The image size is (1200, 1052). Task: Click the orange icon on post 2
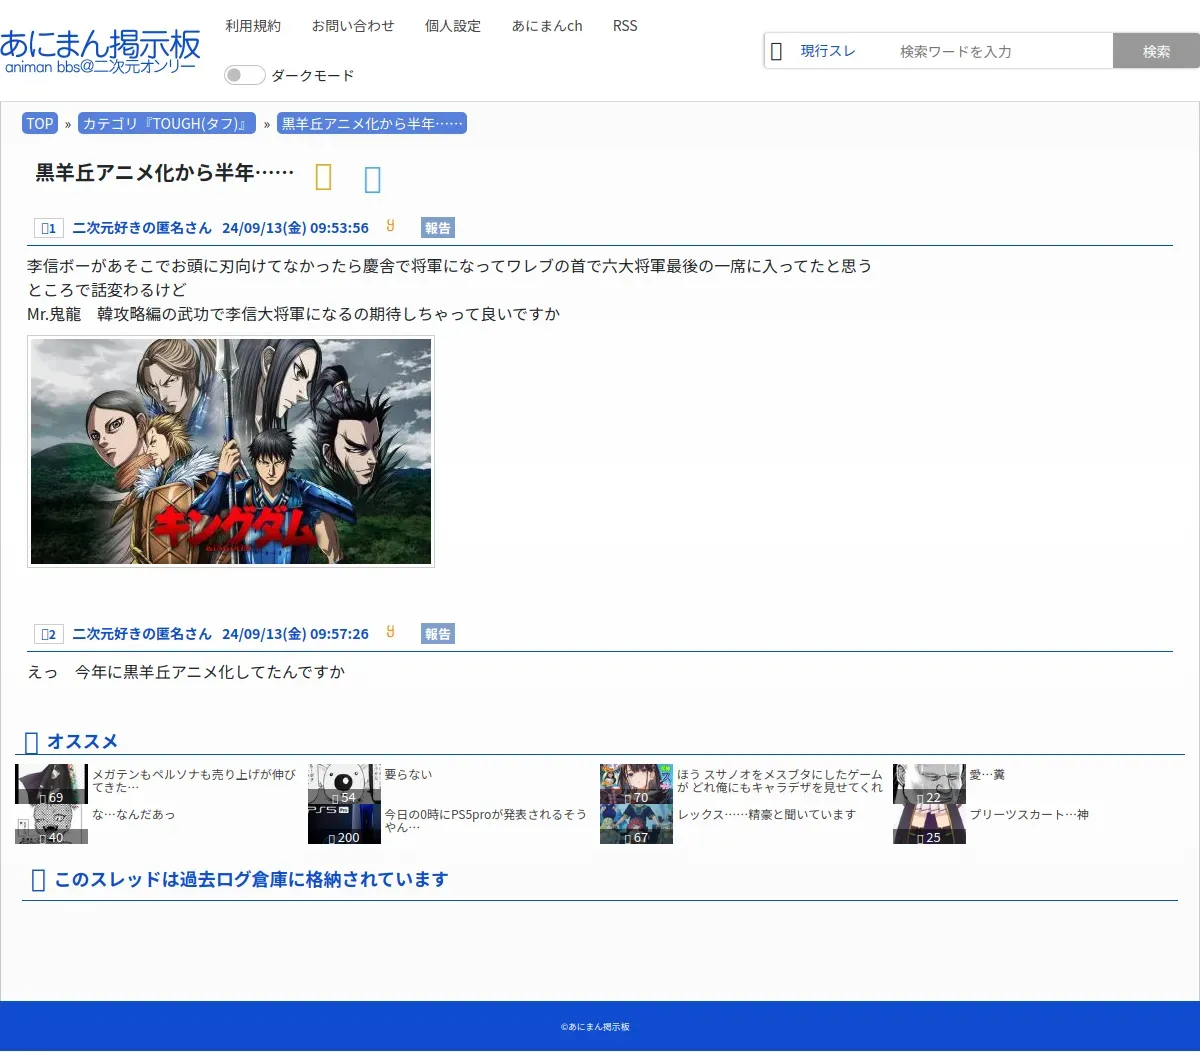[x=391, y=632]
